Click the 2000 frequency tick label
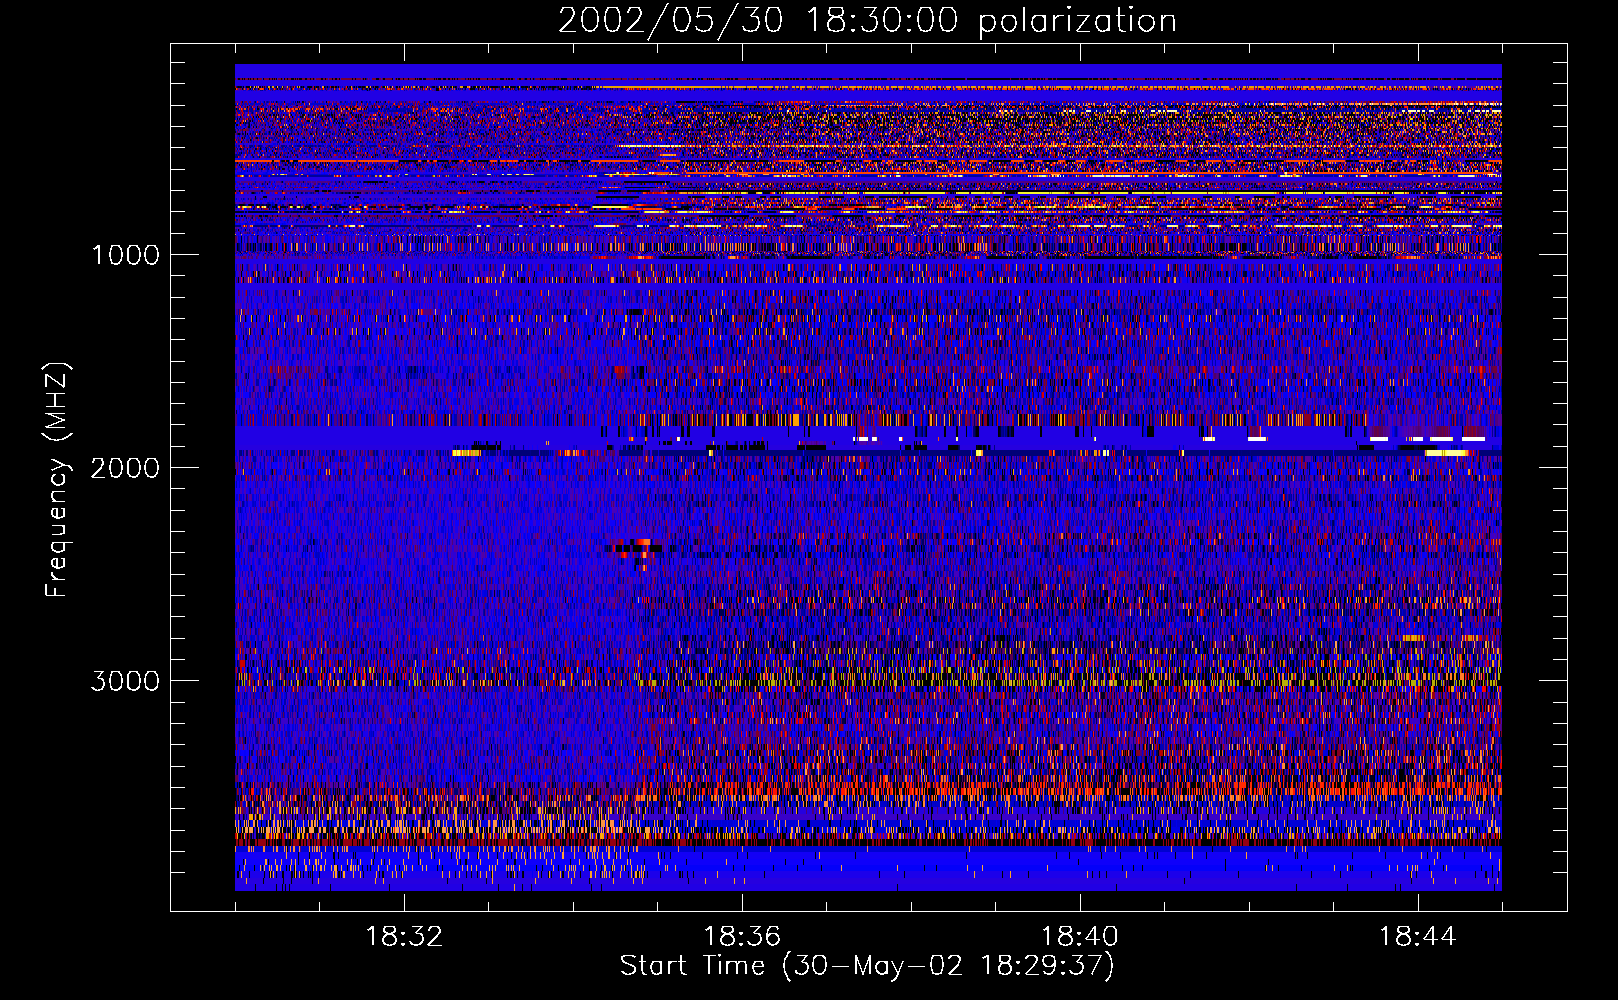Viewport: 1618px width, 1000px height. point(125,468)
